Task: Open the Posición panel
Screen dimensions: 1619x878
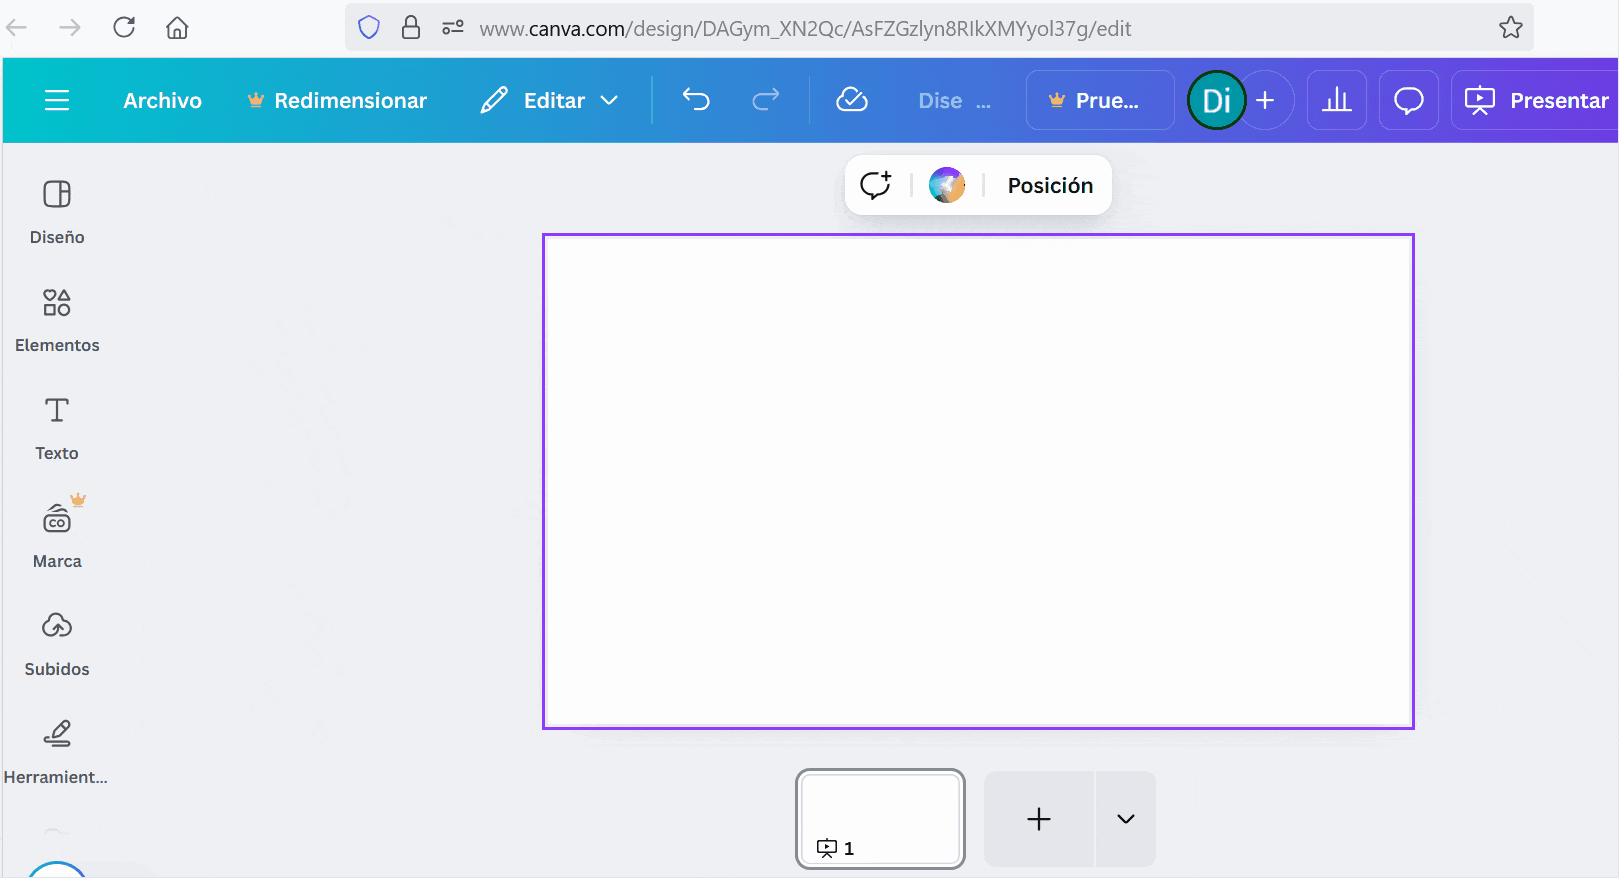Action: pos(1050,185)
